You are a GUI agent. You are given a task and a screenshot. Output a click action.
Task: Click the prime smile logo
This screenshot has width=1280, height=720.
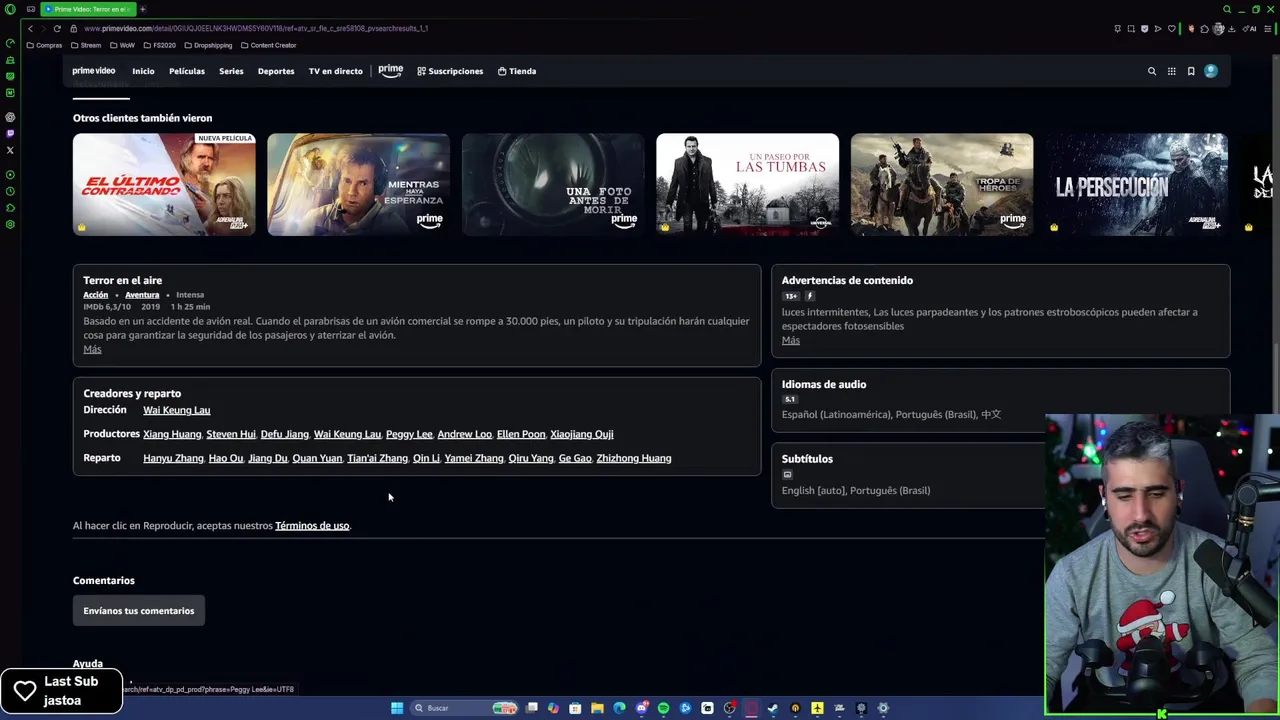pyautogui.click(x=391, y=71)
